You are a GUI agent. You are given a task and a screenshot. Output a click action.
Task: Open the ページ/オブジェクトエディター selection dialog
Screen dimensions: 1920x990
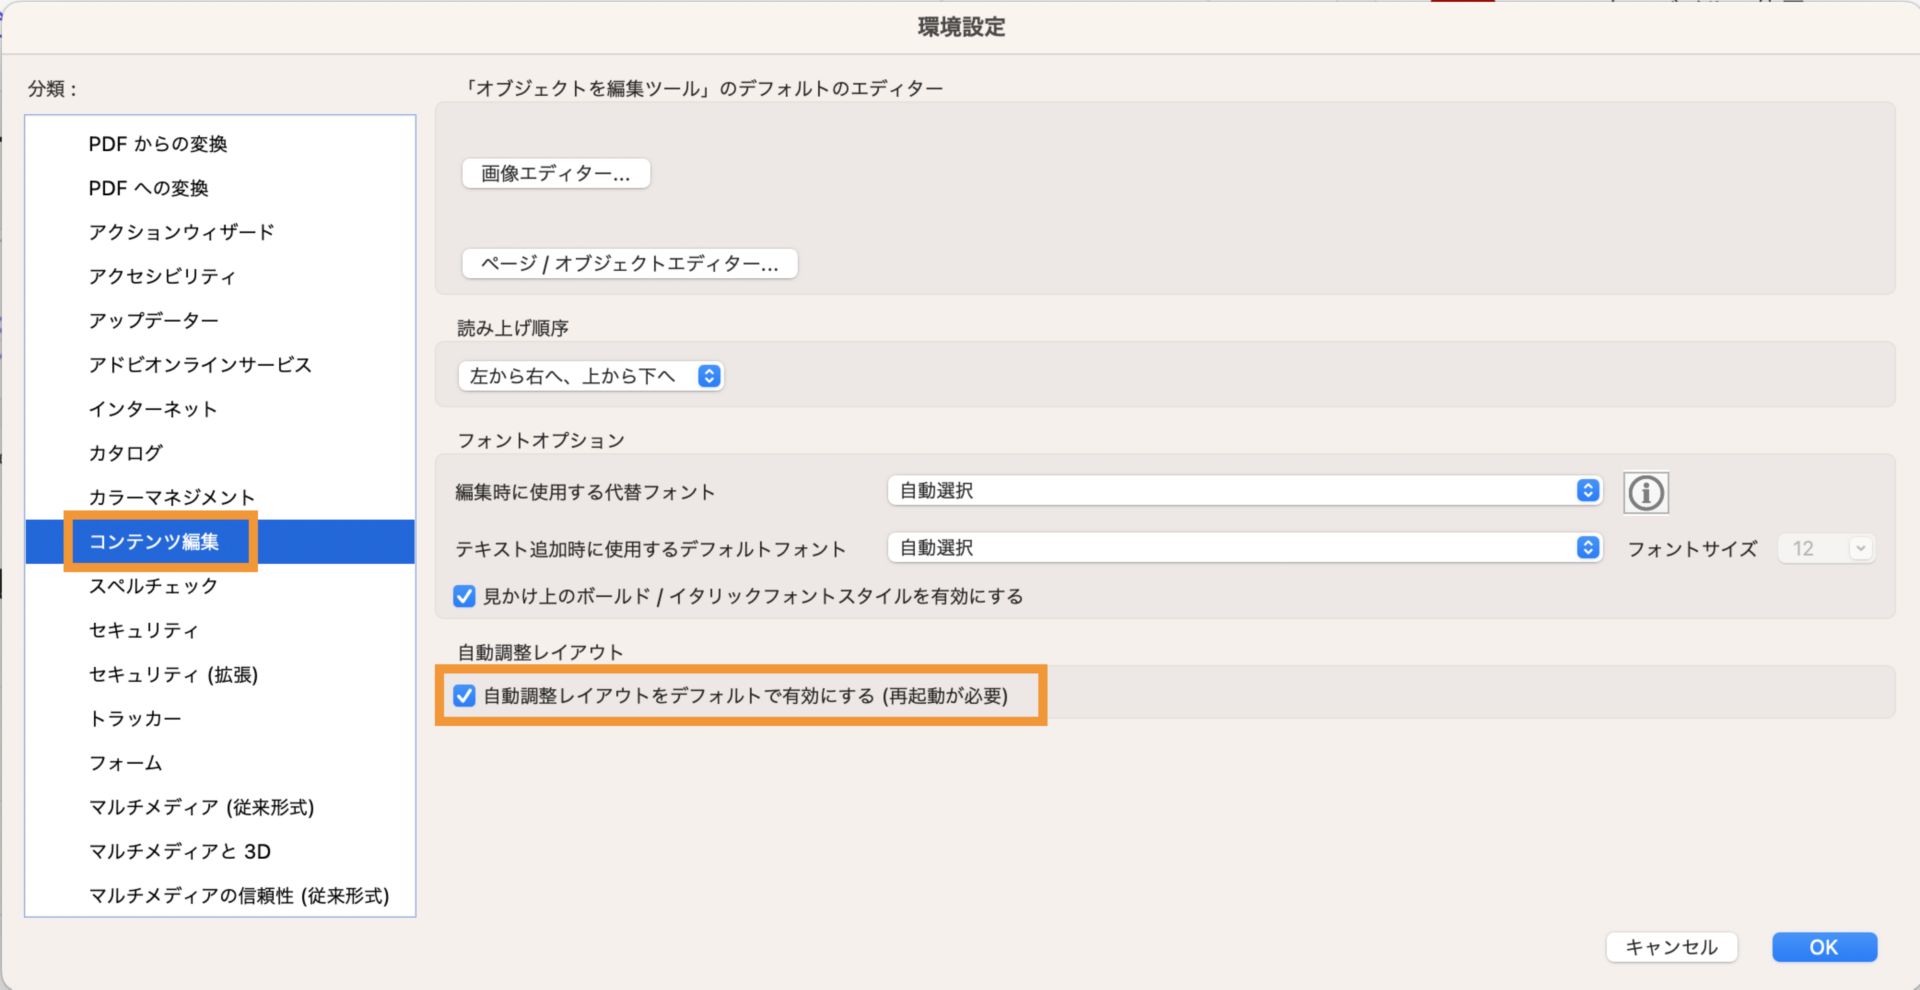pyautogui.click(x=628, y=263)
